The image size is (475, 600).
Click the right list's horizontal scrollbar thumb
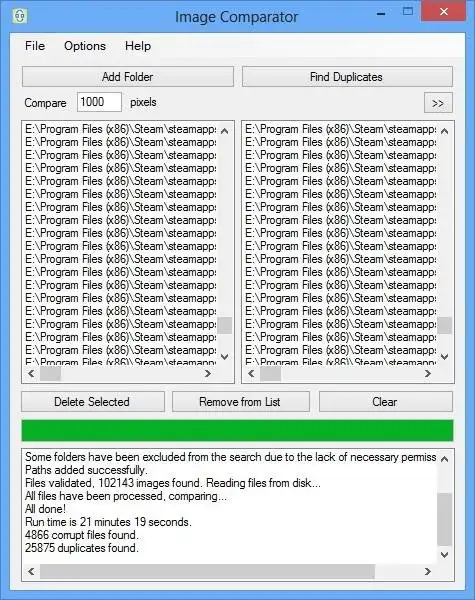point(270,373)
